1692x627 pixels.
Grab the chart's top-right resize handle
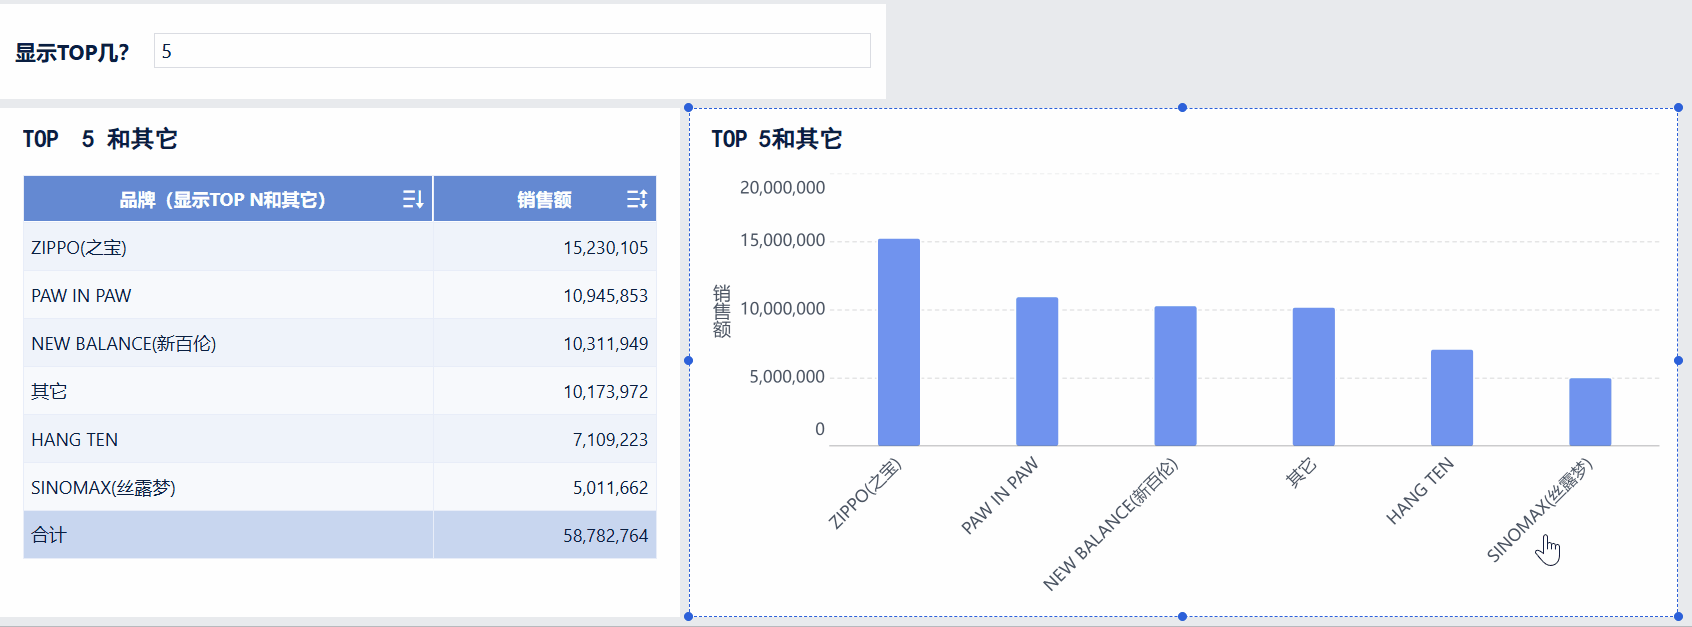(1678, 107)
